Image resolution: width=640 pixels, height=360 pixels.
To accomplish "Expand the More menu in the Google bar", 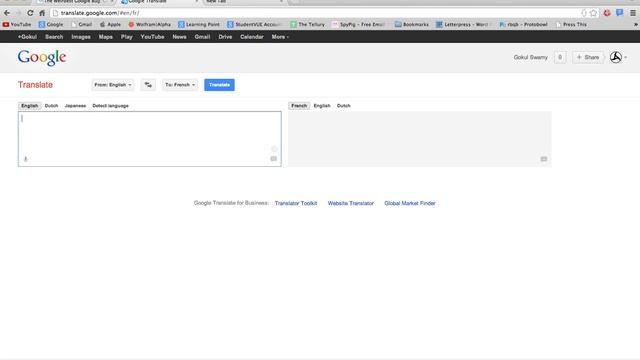I will [x=280, y=37].
